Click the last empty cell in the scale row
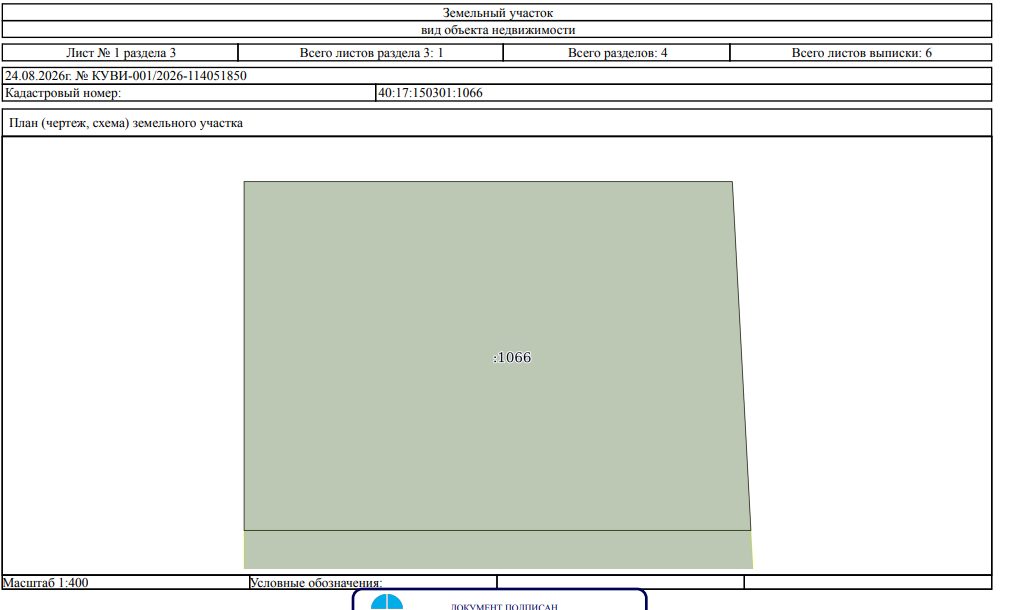Screen dimensions: 1010x610 pyautogui.click(x=868, y=582)
